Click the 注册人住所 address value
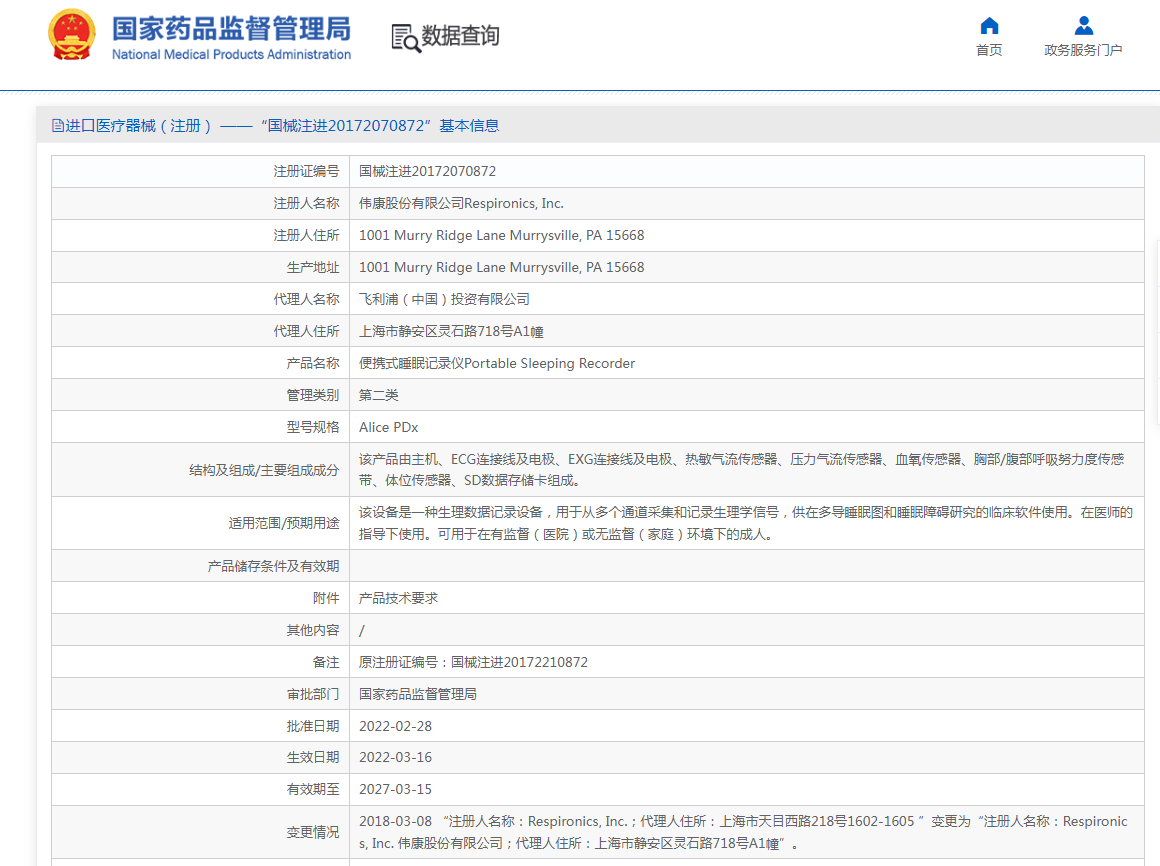The width and height of the screenshot is (1160, 866). coord(502,235)
